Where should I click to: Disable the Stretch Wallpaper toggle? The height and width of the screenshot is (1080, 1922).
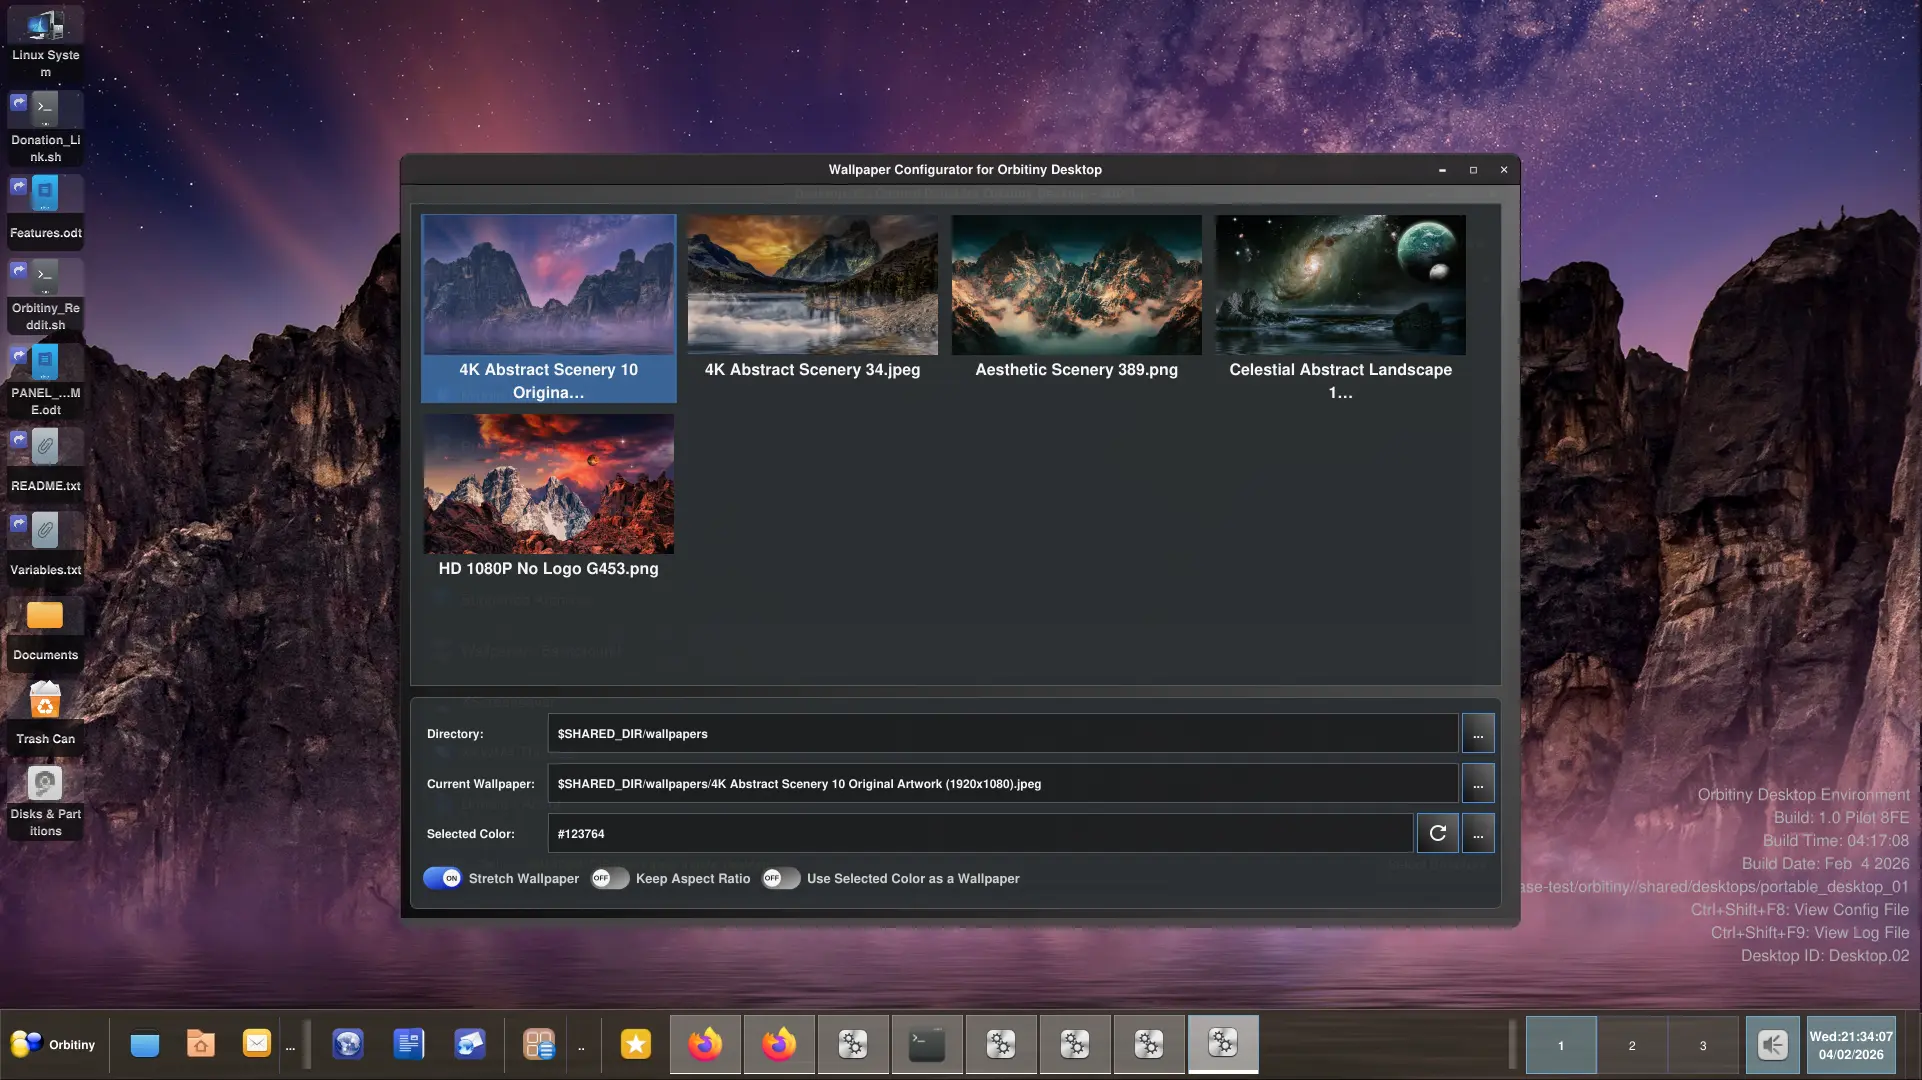pos(442,878)
